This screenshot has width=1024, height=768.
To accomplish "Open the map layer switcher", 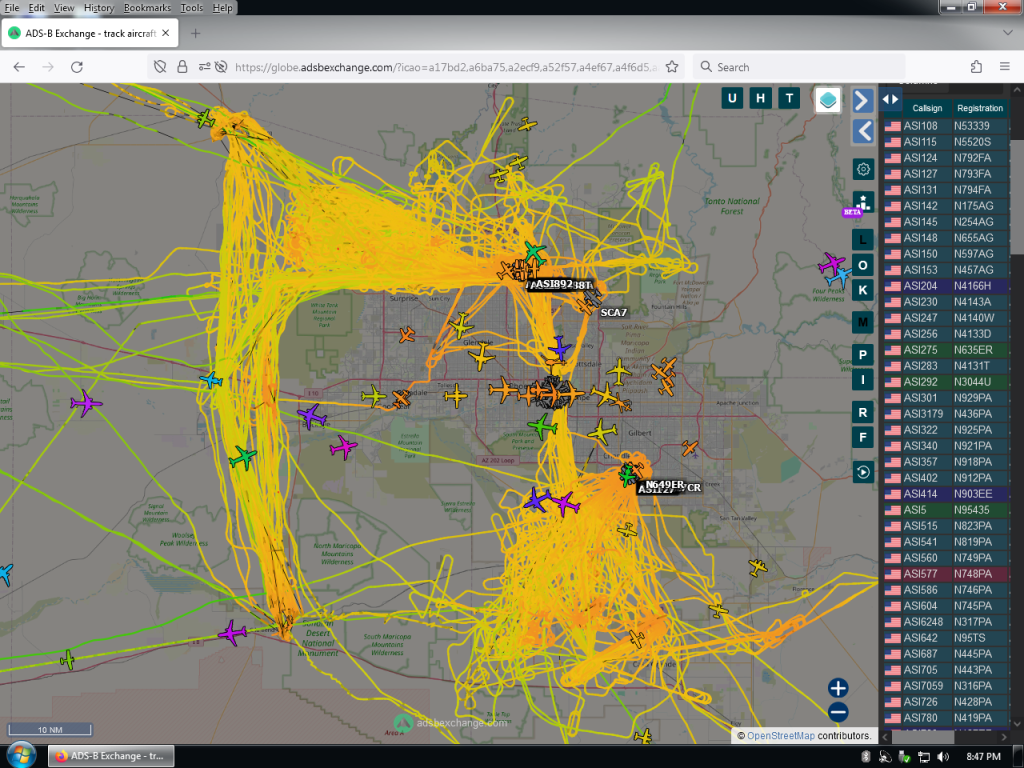I will (827, 100).
